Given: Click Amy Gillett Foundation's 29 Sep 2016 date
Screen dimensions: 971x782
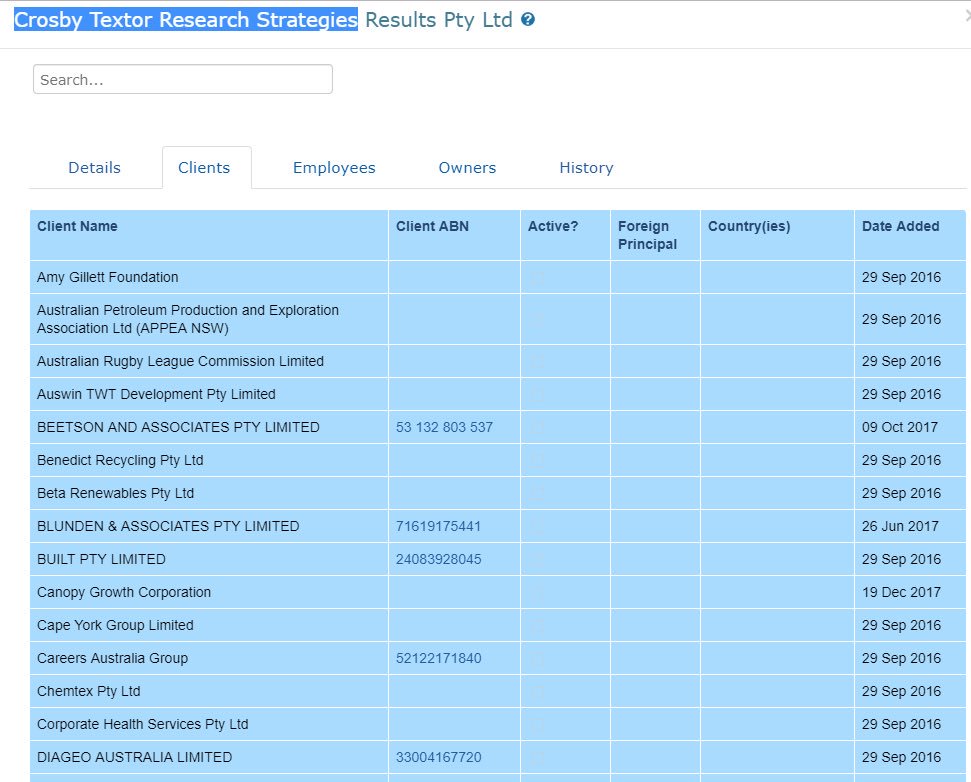Looking at the screenshot, I should pos(901,277).
